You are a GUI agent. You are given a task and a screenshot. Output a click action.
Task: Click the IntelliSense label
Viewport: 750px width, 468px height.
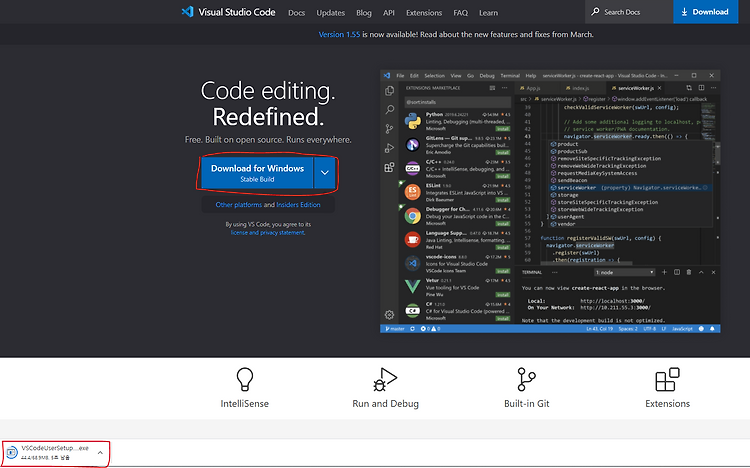point(244,403)
